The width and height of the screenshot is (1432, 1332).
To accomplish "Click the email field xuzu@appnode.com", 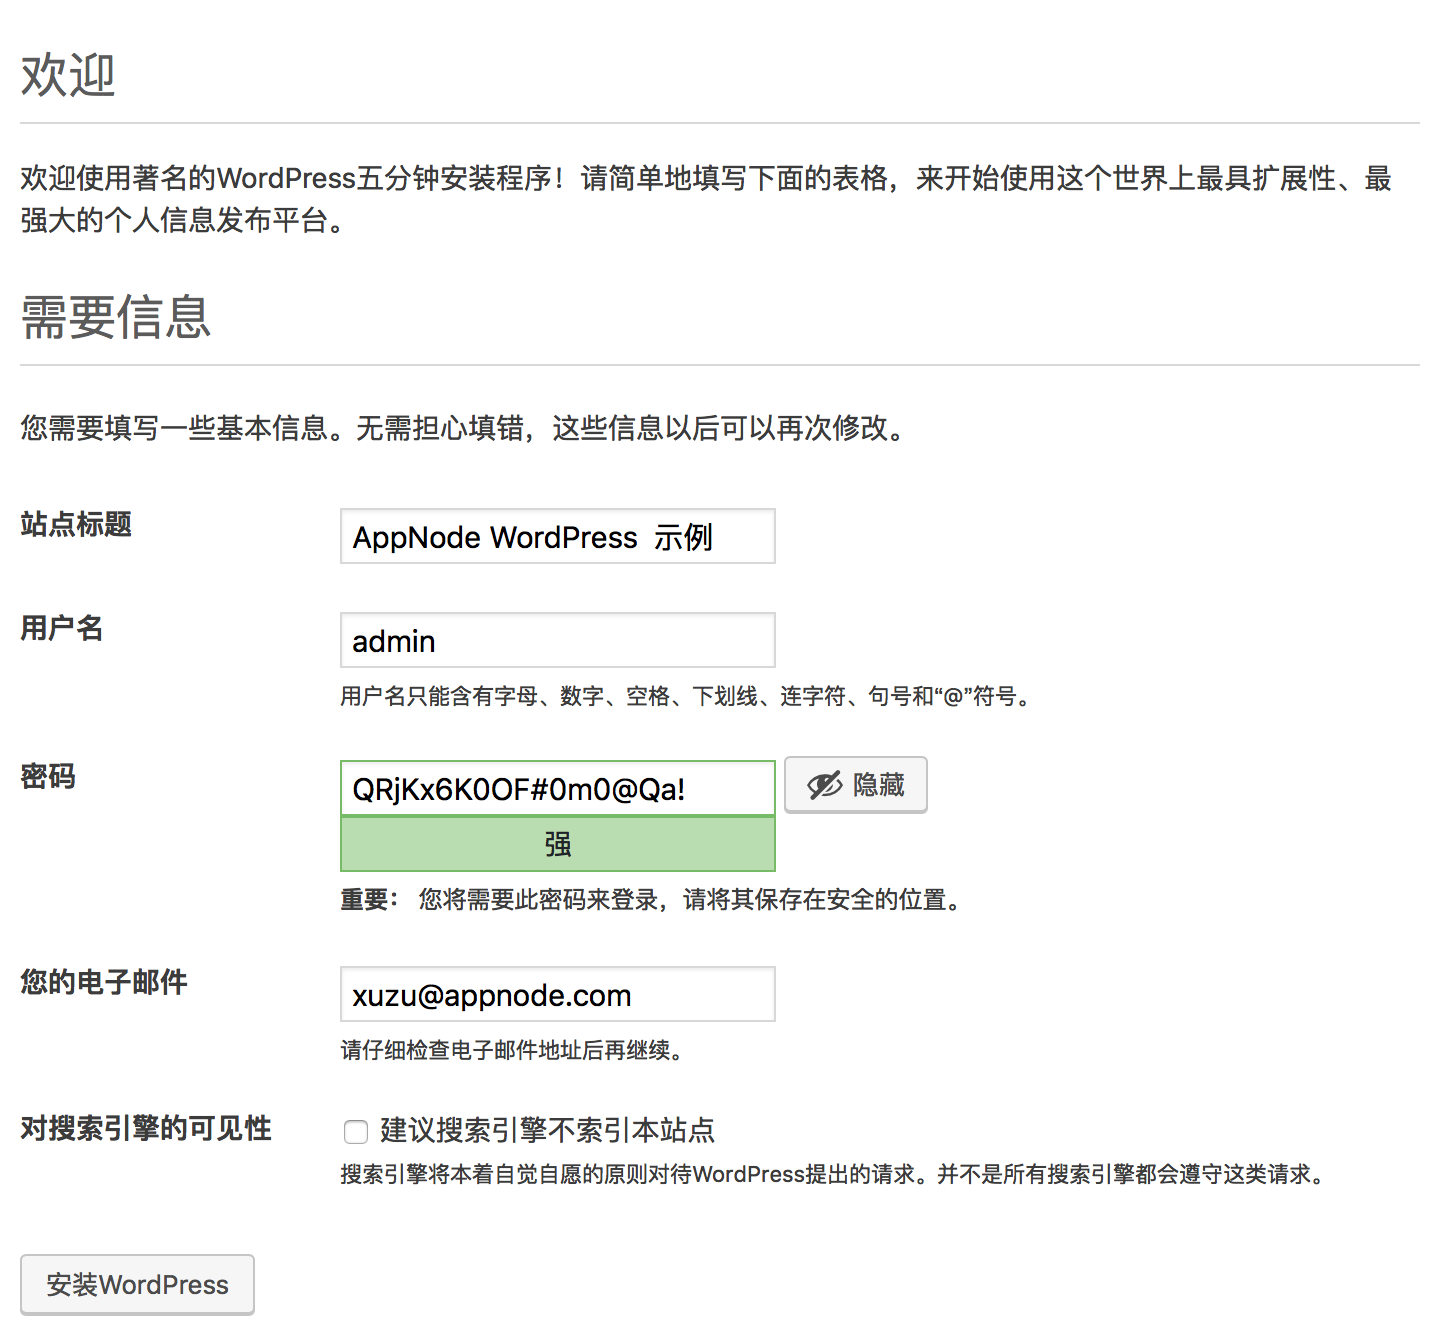I will pos(557,994).
